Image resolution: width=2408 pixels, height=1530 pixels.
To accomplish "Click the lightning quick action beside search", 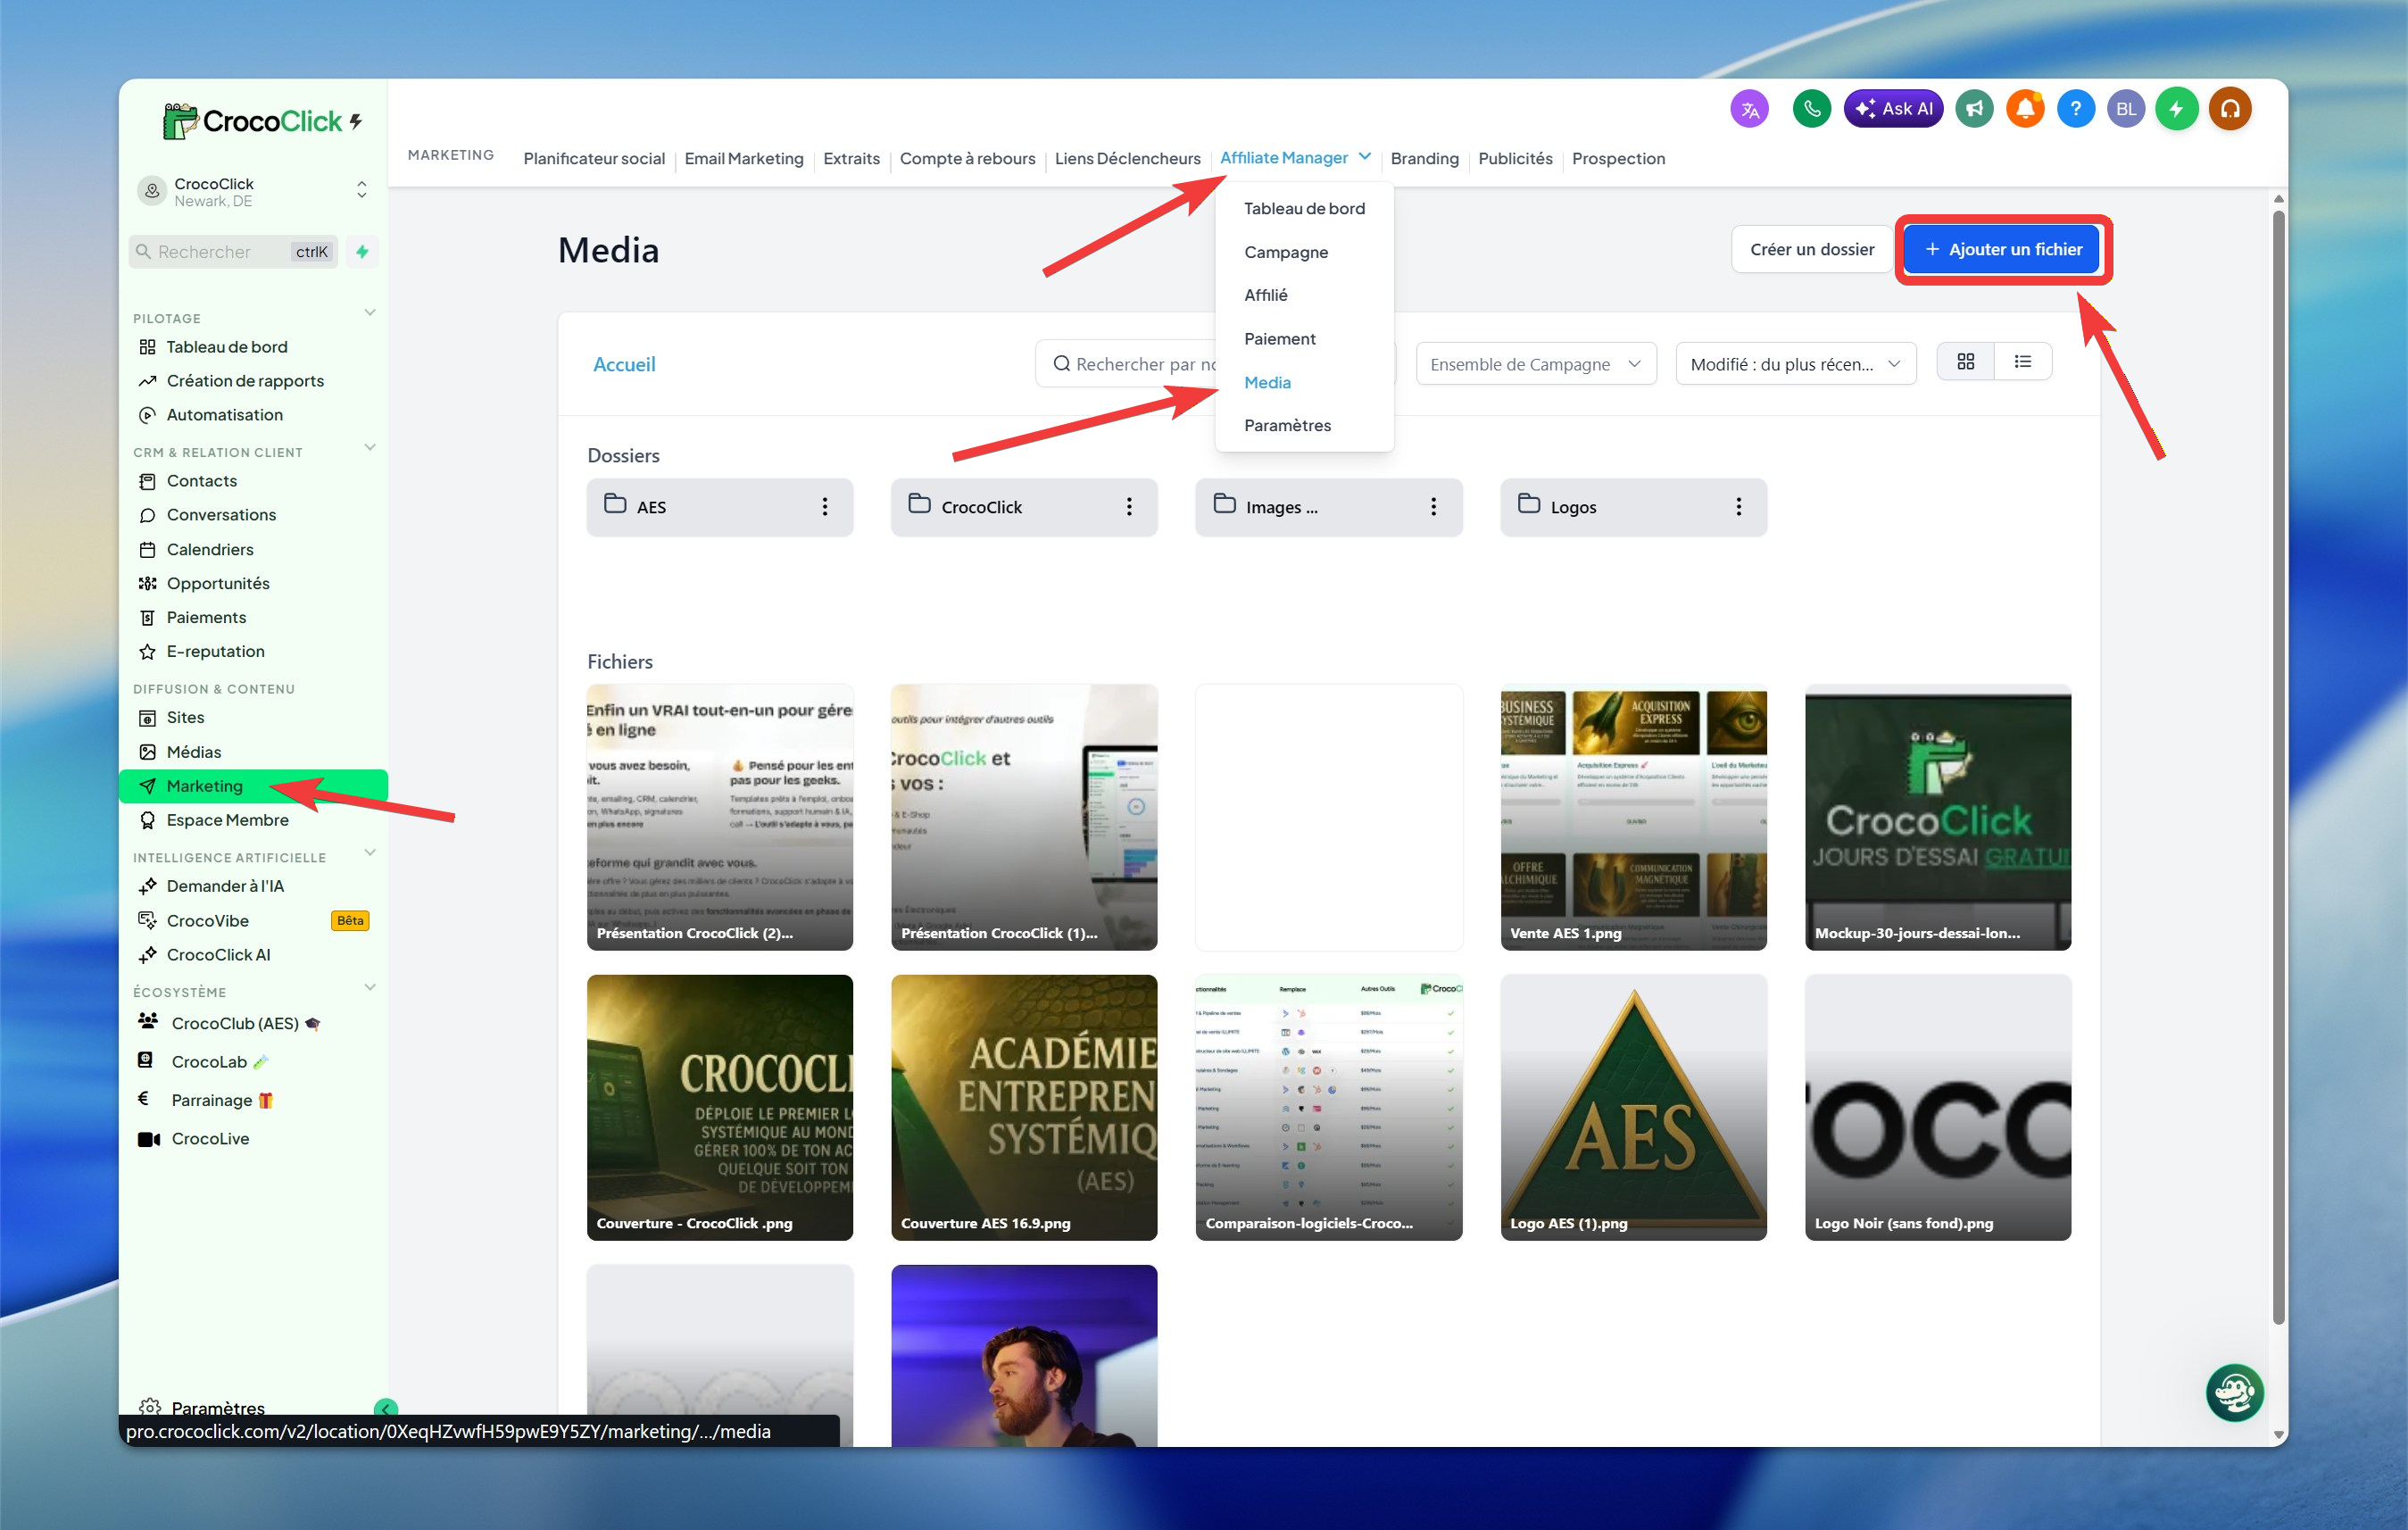I will (x=362, y=252).
